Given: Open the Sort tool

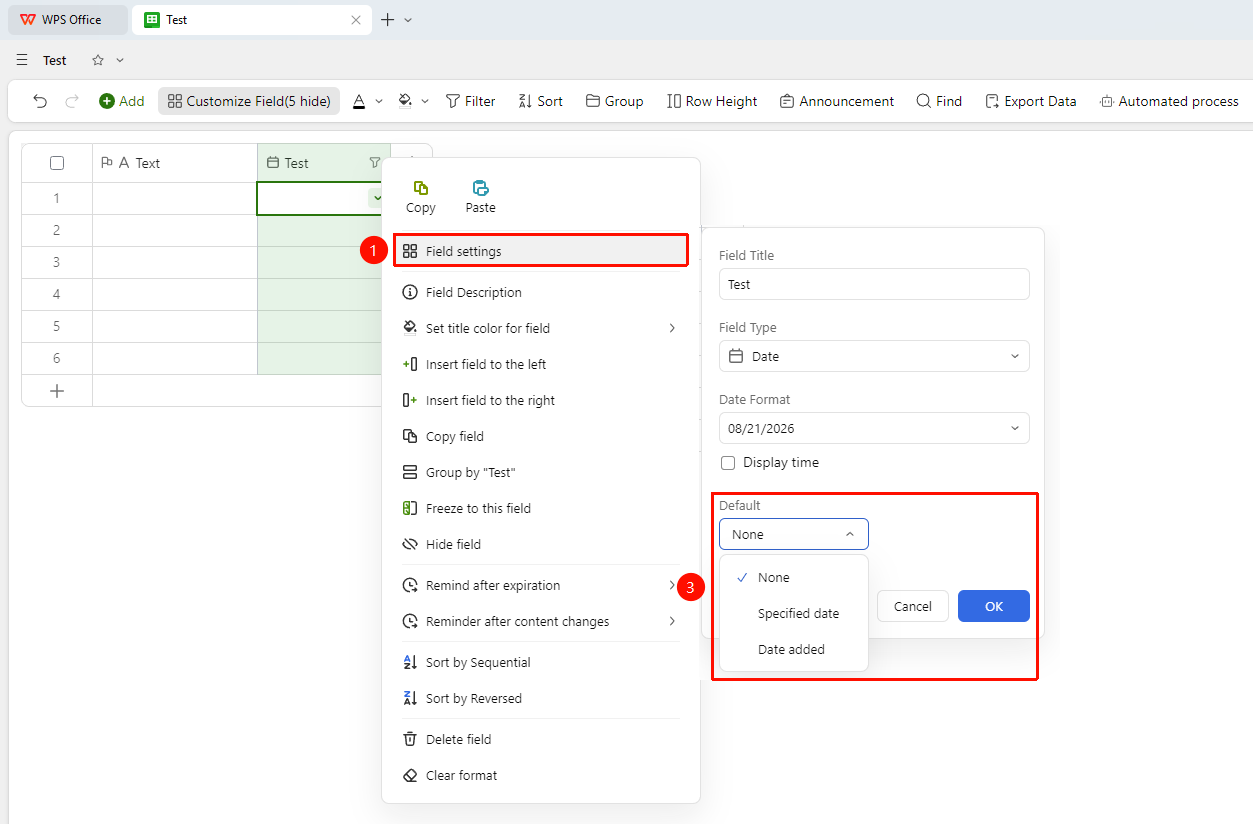Looking at the screenshot, I should (540, 101).
